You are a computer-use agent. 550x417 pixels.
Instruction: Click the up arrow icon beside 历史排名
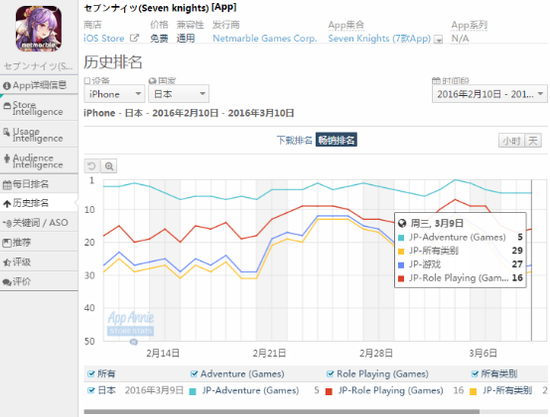(x=7, y=204)
